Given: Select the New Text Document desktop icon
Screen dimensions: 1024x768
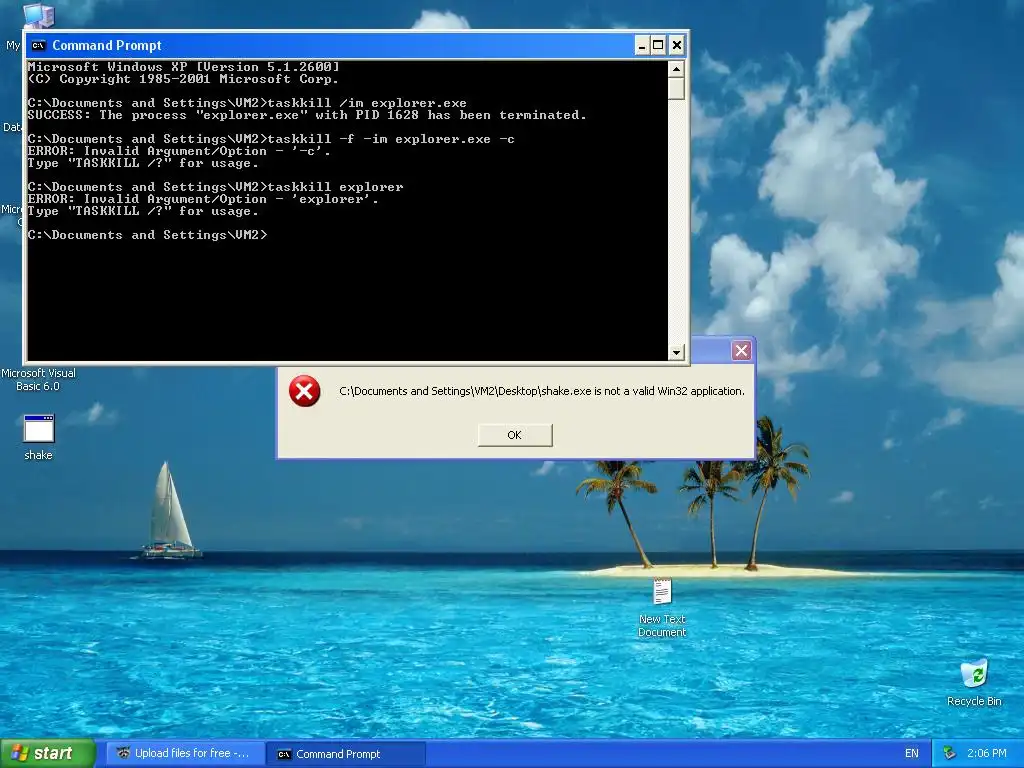Looking at the screenshot, I should click(x=662, y=607).
